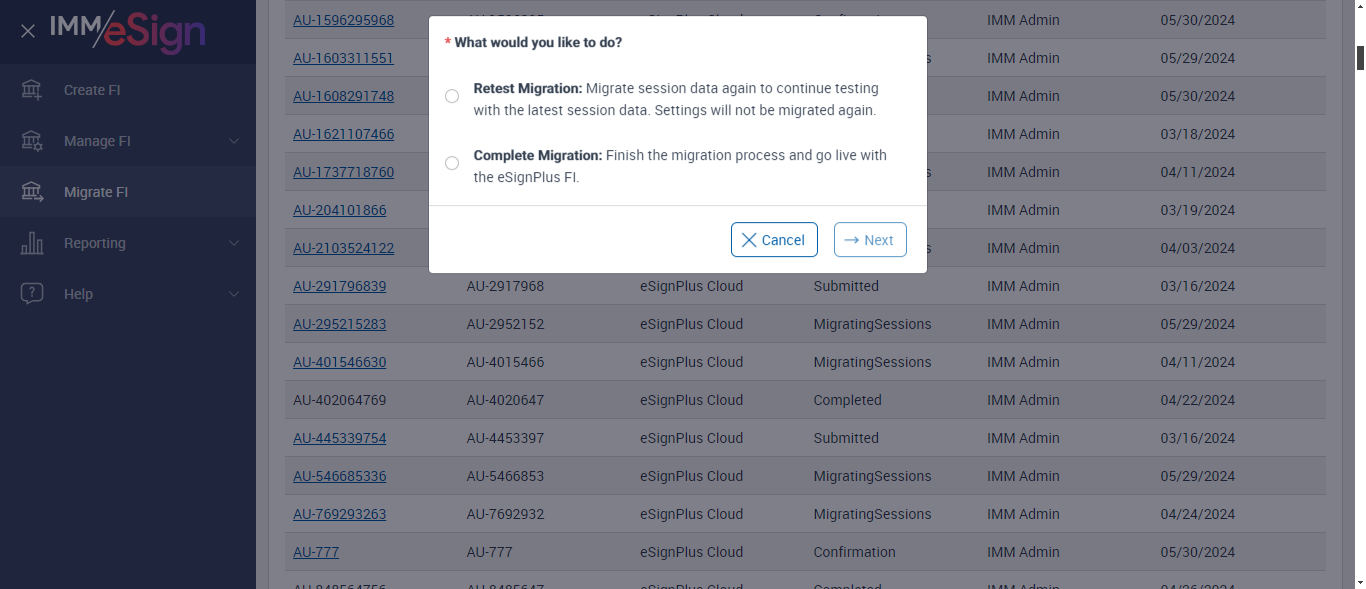Click the Create FI bank icon
1366x589 pixels.
pos(32,90)
